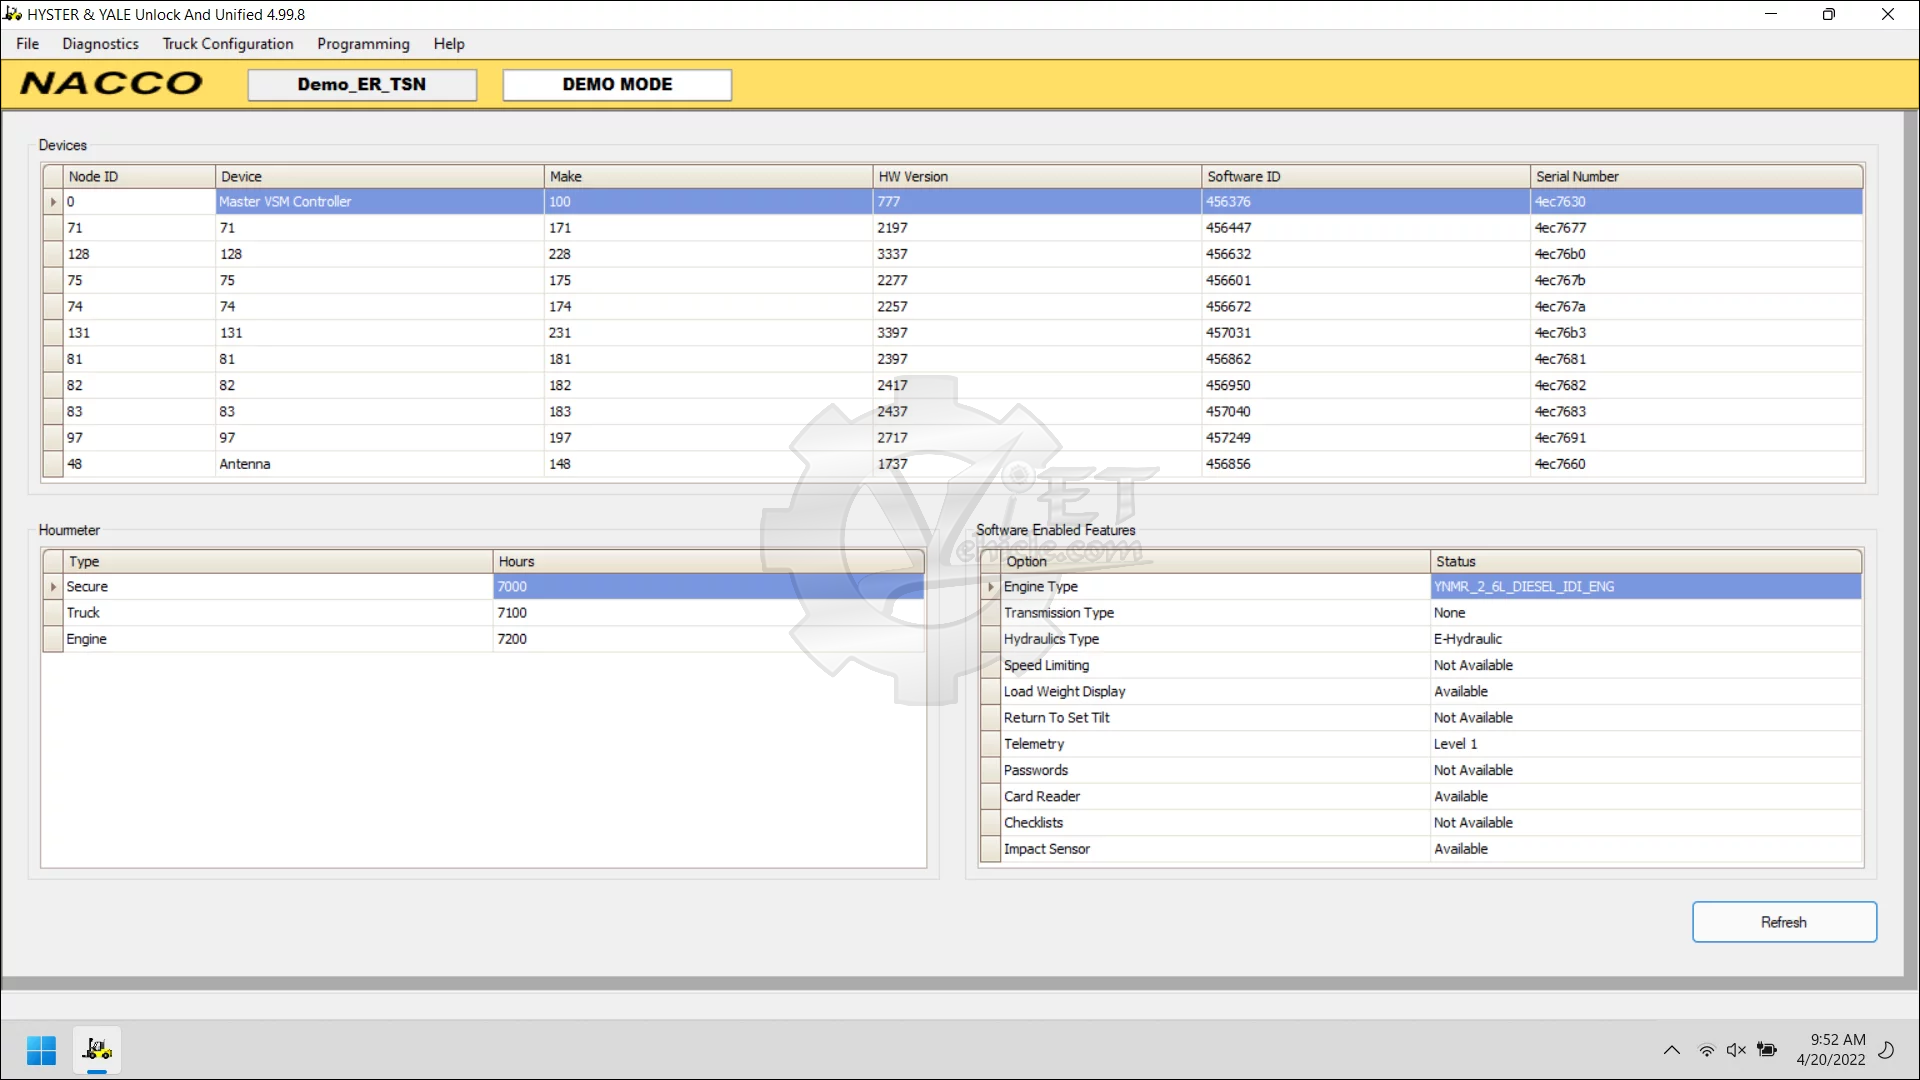Screen dimensions: 1920x1080
Task: Click the Software ID column header
Action: pyautogui.click(x=1366, y=176)
